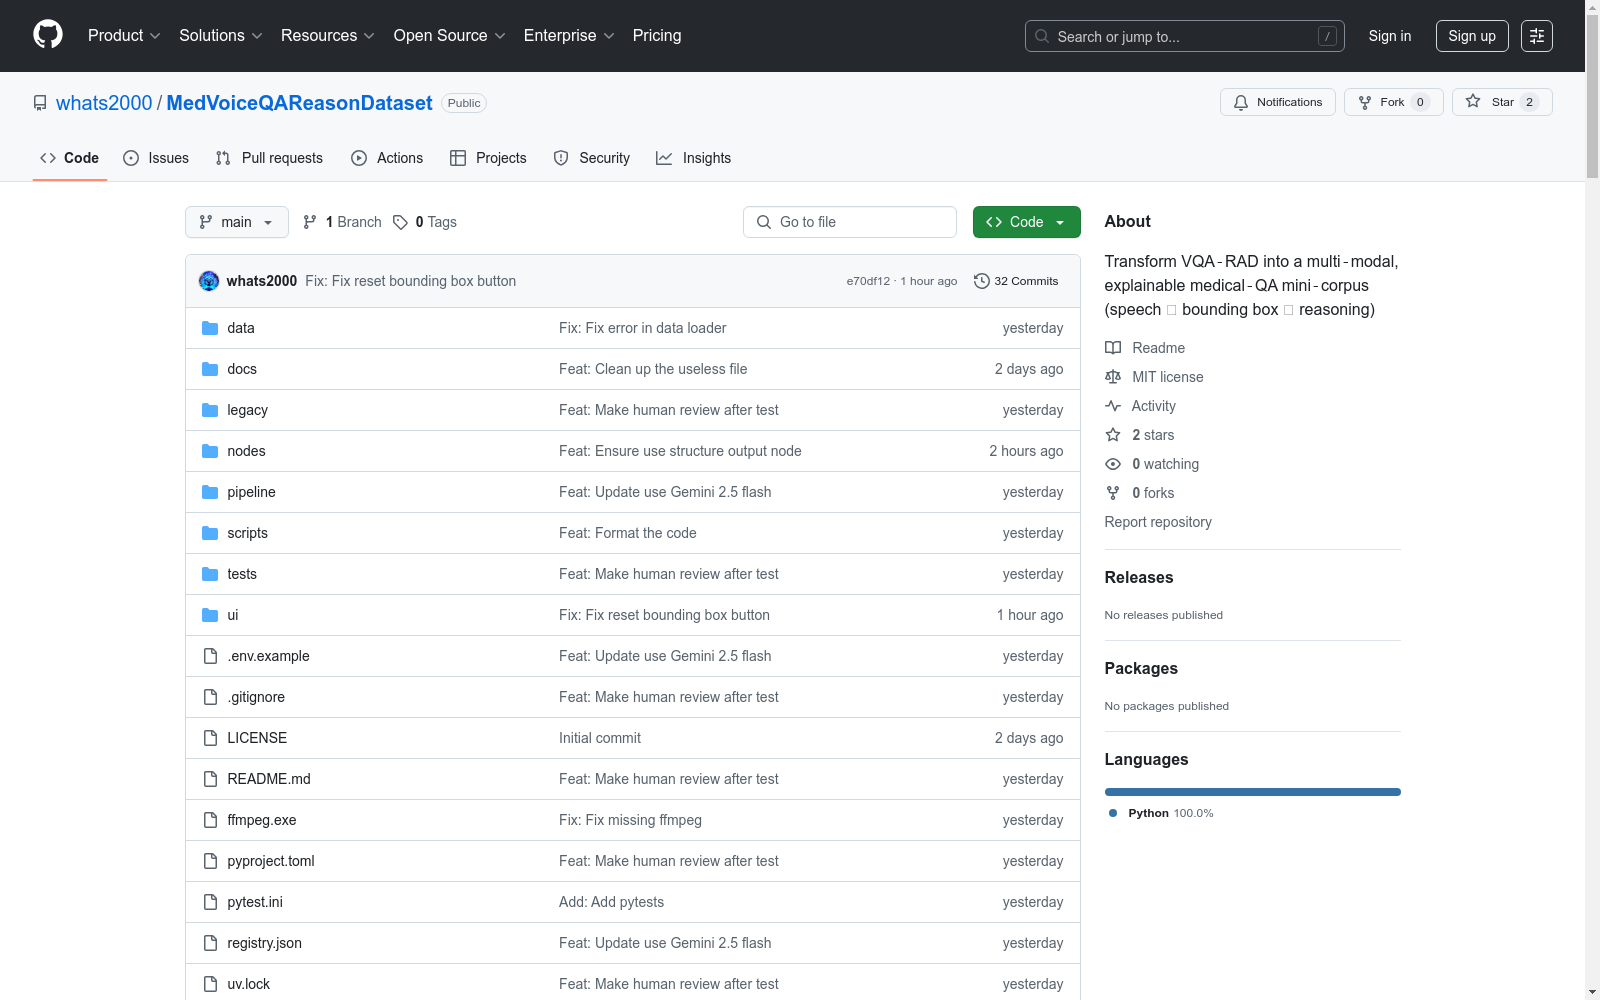This screenshot has width=1600, height=1000.
Task: Click the pulse icon beside Activity
Action: tap(1113, 406)
